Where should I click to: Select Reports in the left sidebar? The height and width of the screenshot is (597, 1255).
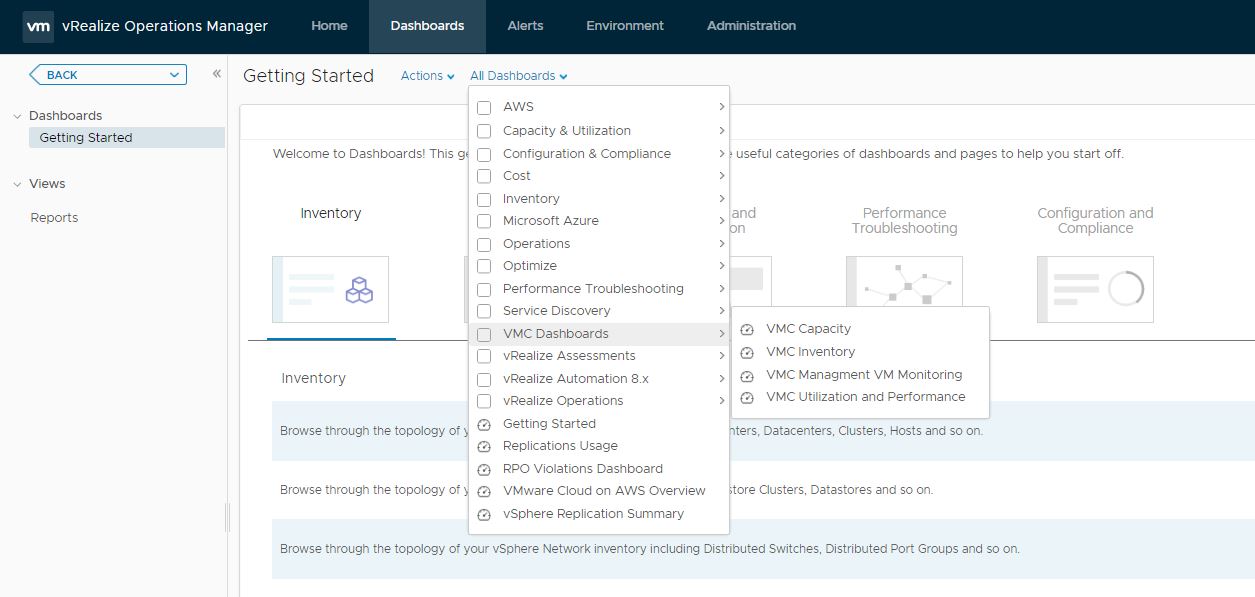pos(54,217)
